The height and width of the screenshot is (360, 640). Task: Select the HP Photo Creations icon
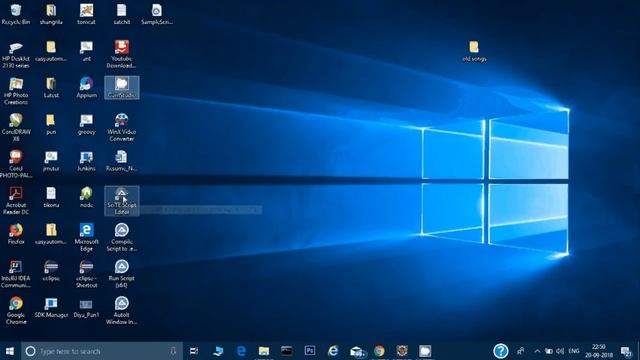(16, 91)
